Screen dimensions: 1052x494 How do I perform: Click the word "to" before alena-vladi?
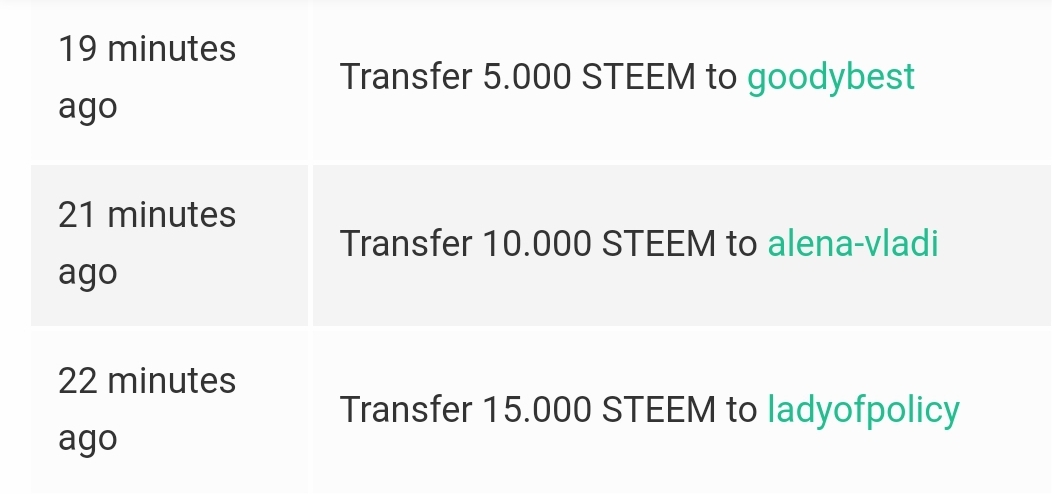pos(742,244)
